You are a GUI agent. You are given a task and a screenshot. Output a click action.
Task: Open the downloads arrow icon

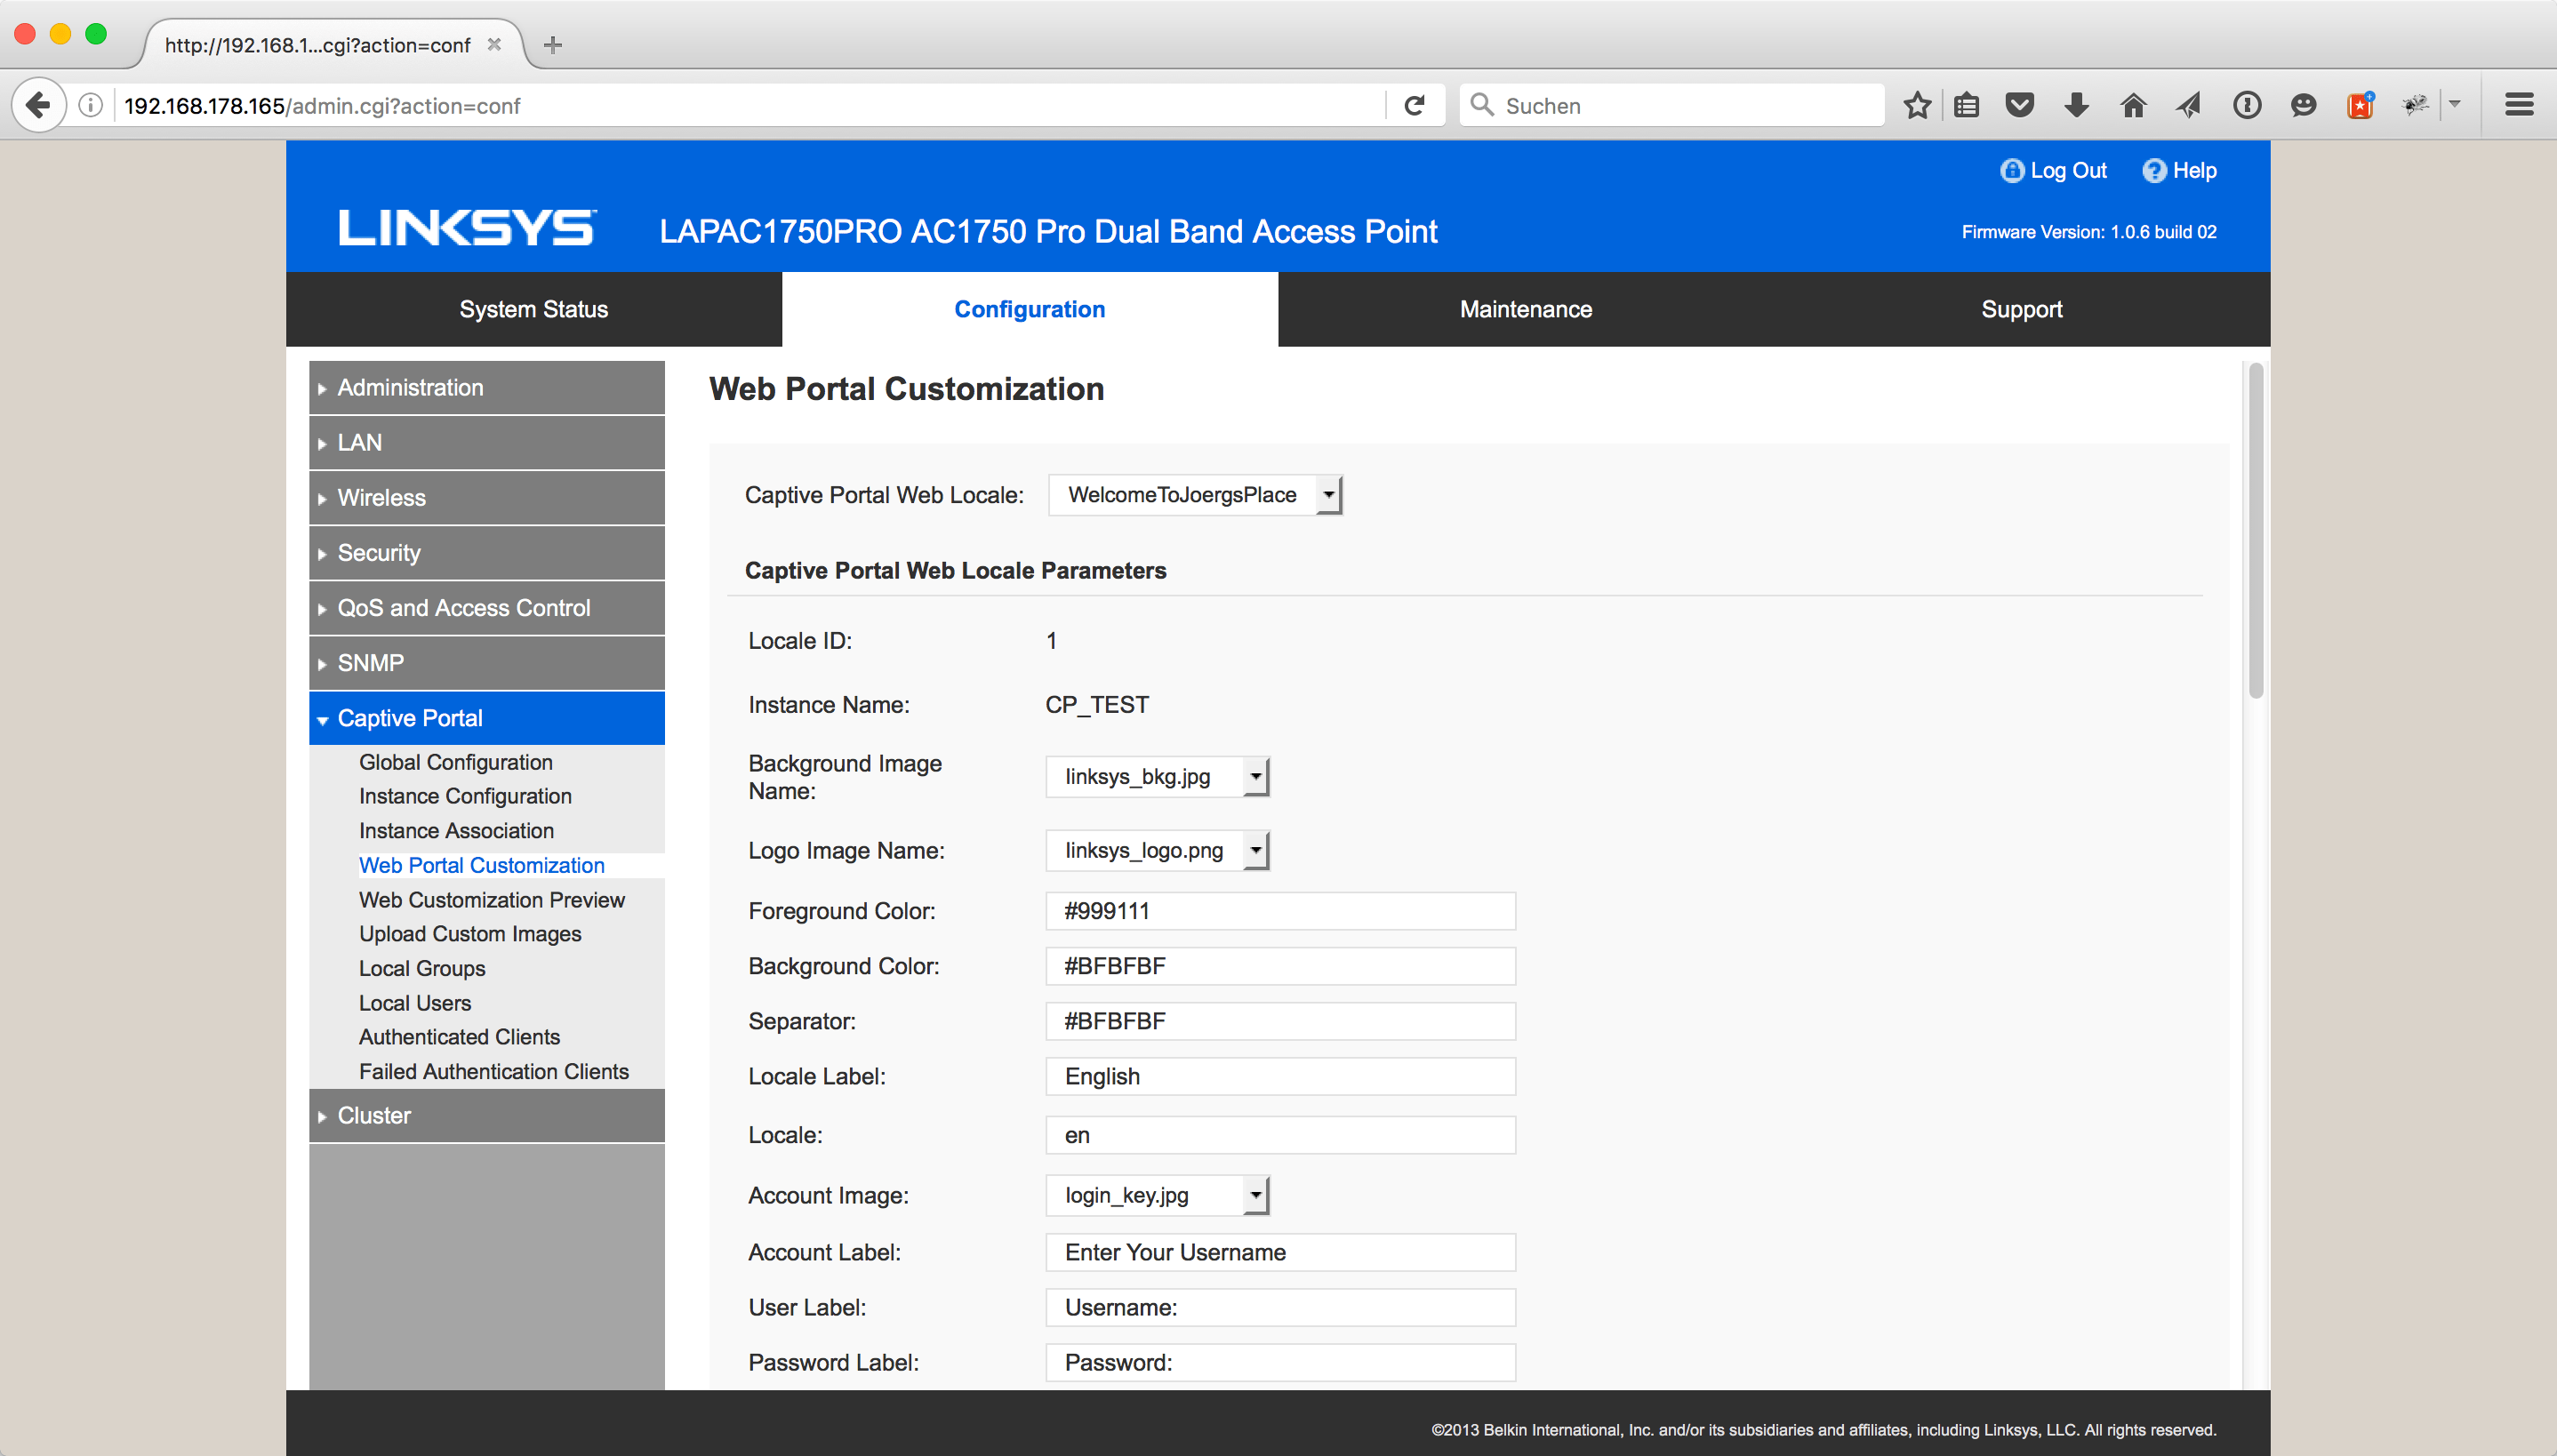2077,105
